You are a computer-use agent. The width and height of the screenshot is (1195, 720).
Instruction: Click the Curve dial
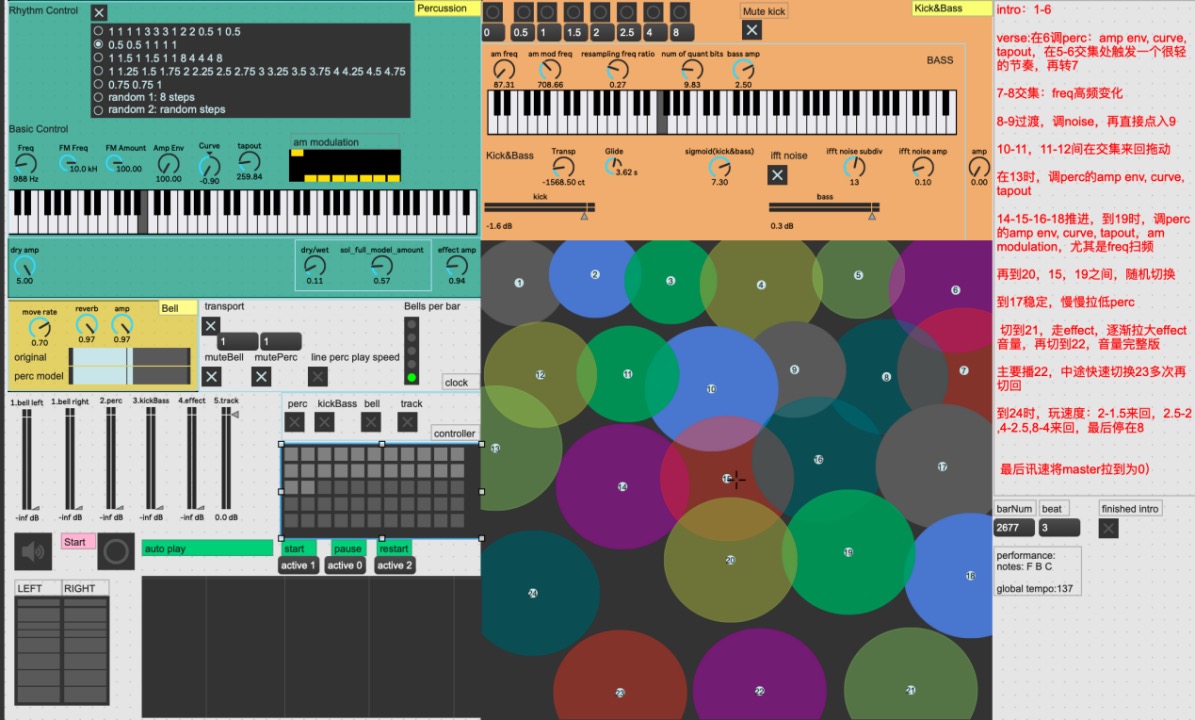[209, 165]
